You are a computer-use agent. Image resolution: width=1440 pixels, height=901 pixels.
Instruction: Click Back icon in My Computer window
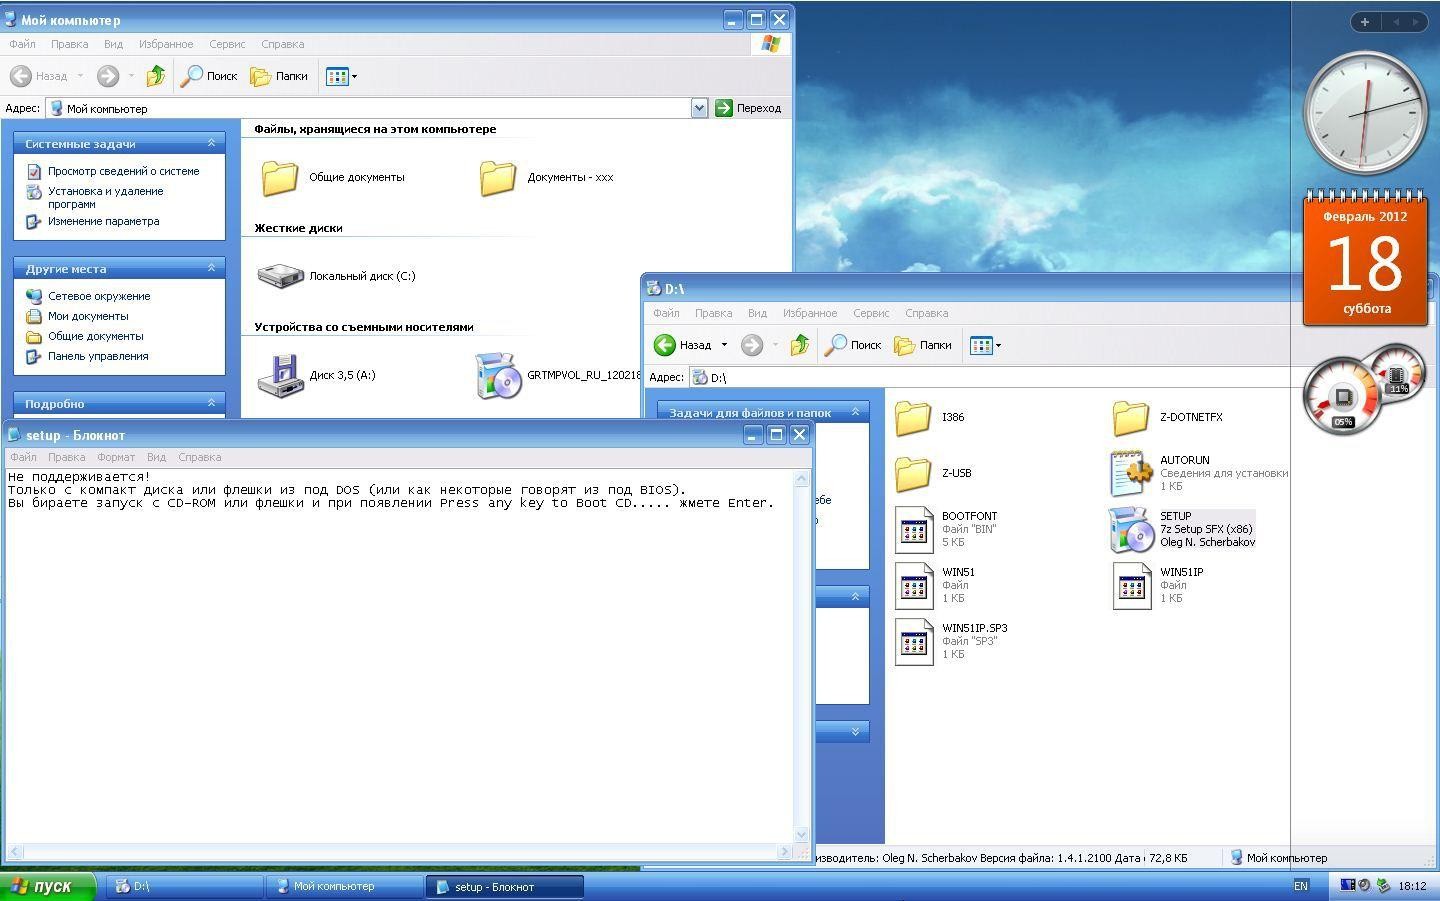21,76
